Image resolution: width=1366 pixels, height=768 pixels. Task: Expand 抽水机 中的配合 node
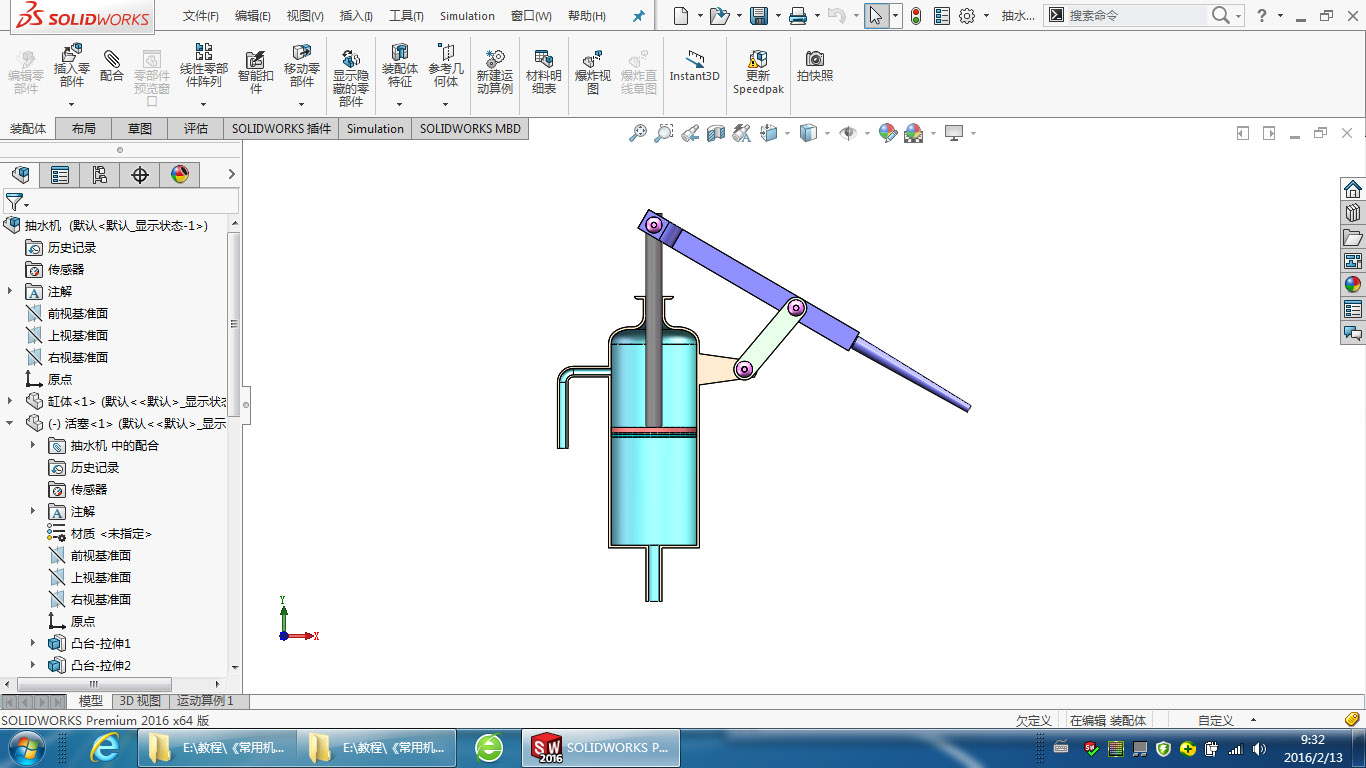pos(33,445)
